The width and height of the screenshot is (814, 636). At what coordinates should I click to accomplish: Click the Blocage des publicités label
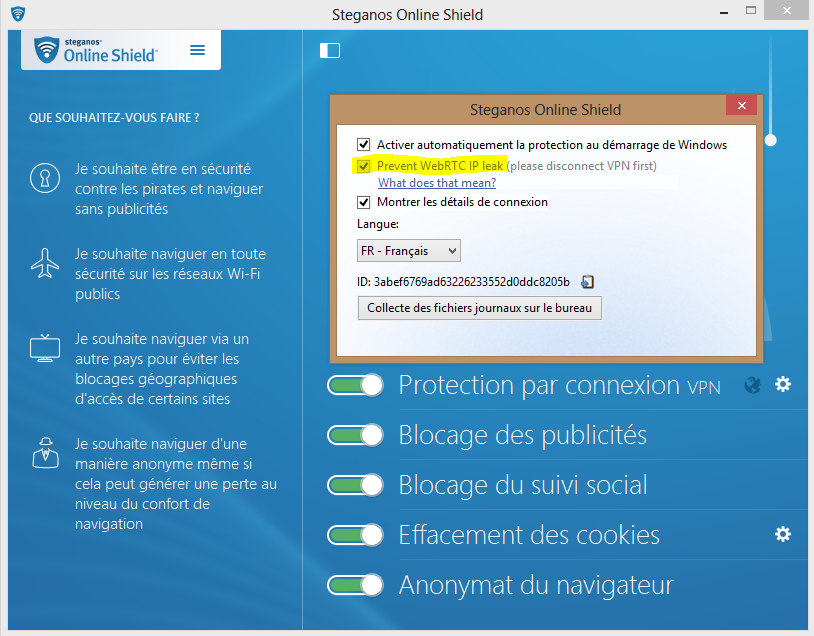pos(523,435)
